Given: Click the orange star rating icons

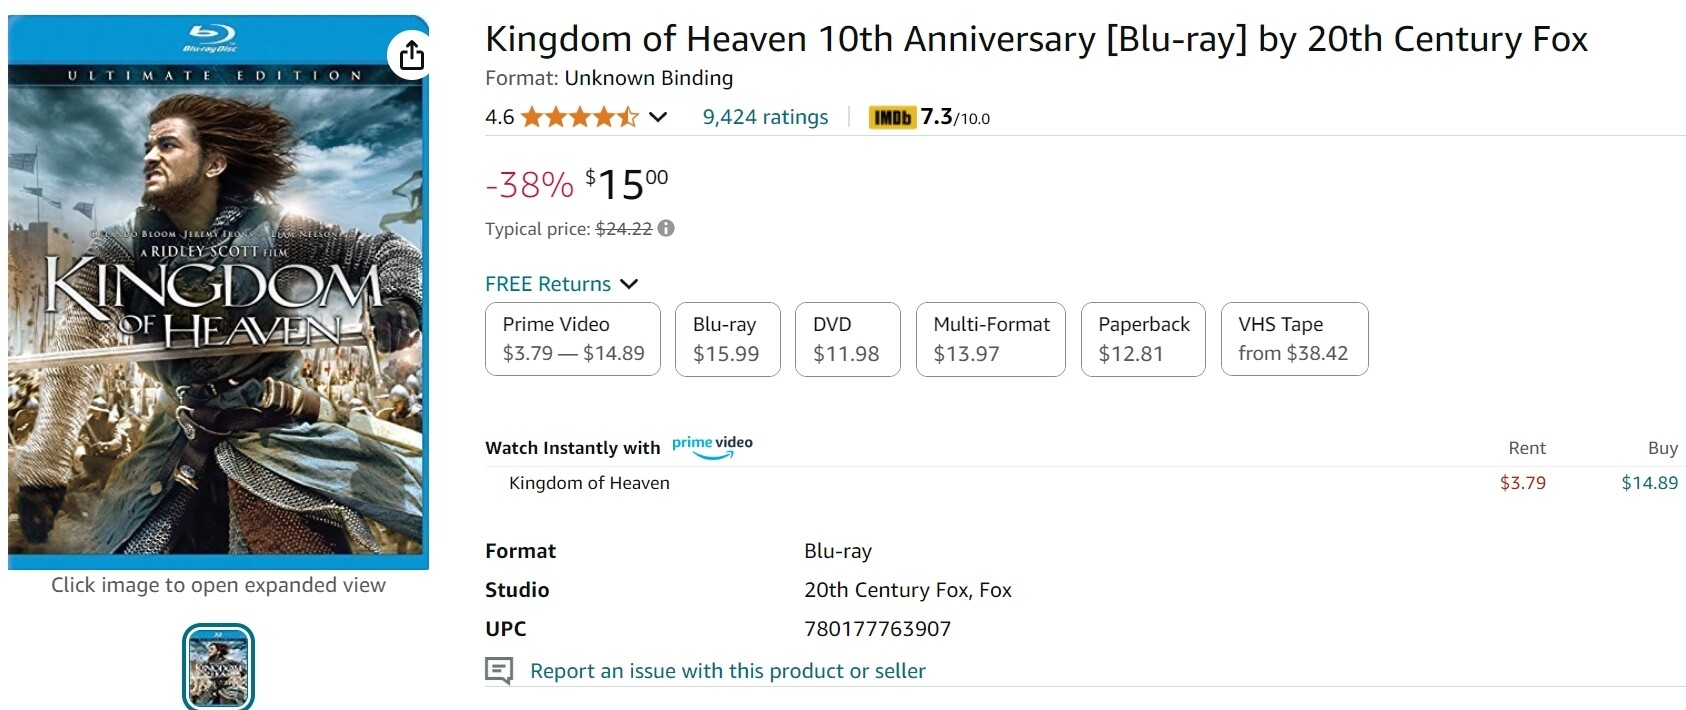Looking at the screenshot, I should click(579, 117).
